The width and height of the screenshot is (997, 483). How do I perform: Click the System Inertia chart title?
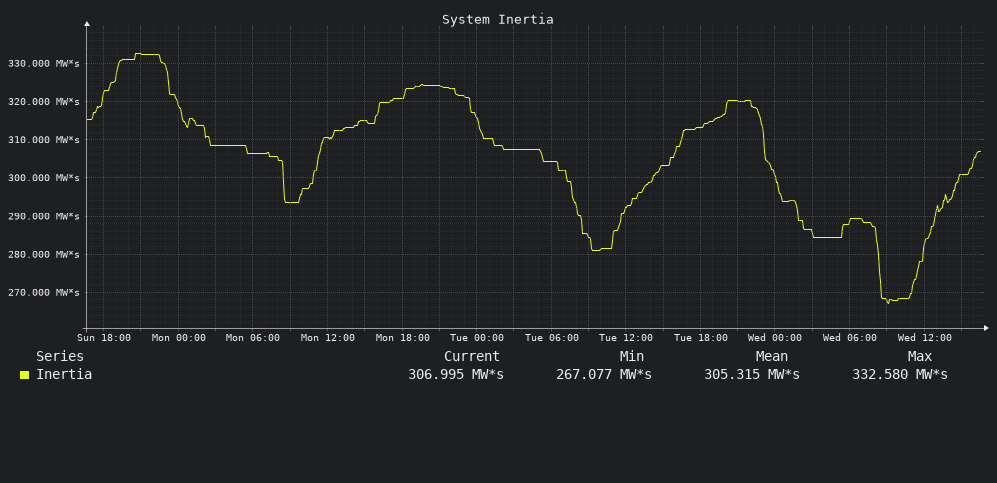[497, 20]
